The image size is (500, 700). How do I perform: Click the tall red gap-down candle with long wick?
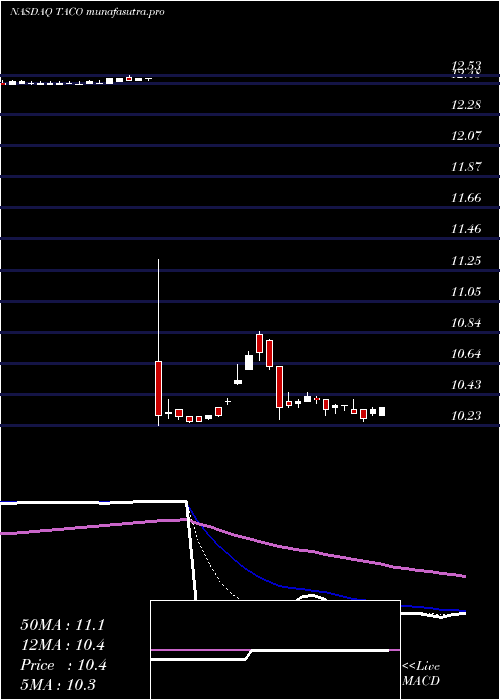click(x=158, y=342)
